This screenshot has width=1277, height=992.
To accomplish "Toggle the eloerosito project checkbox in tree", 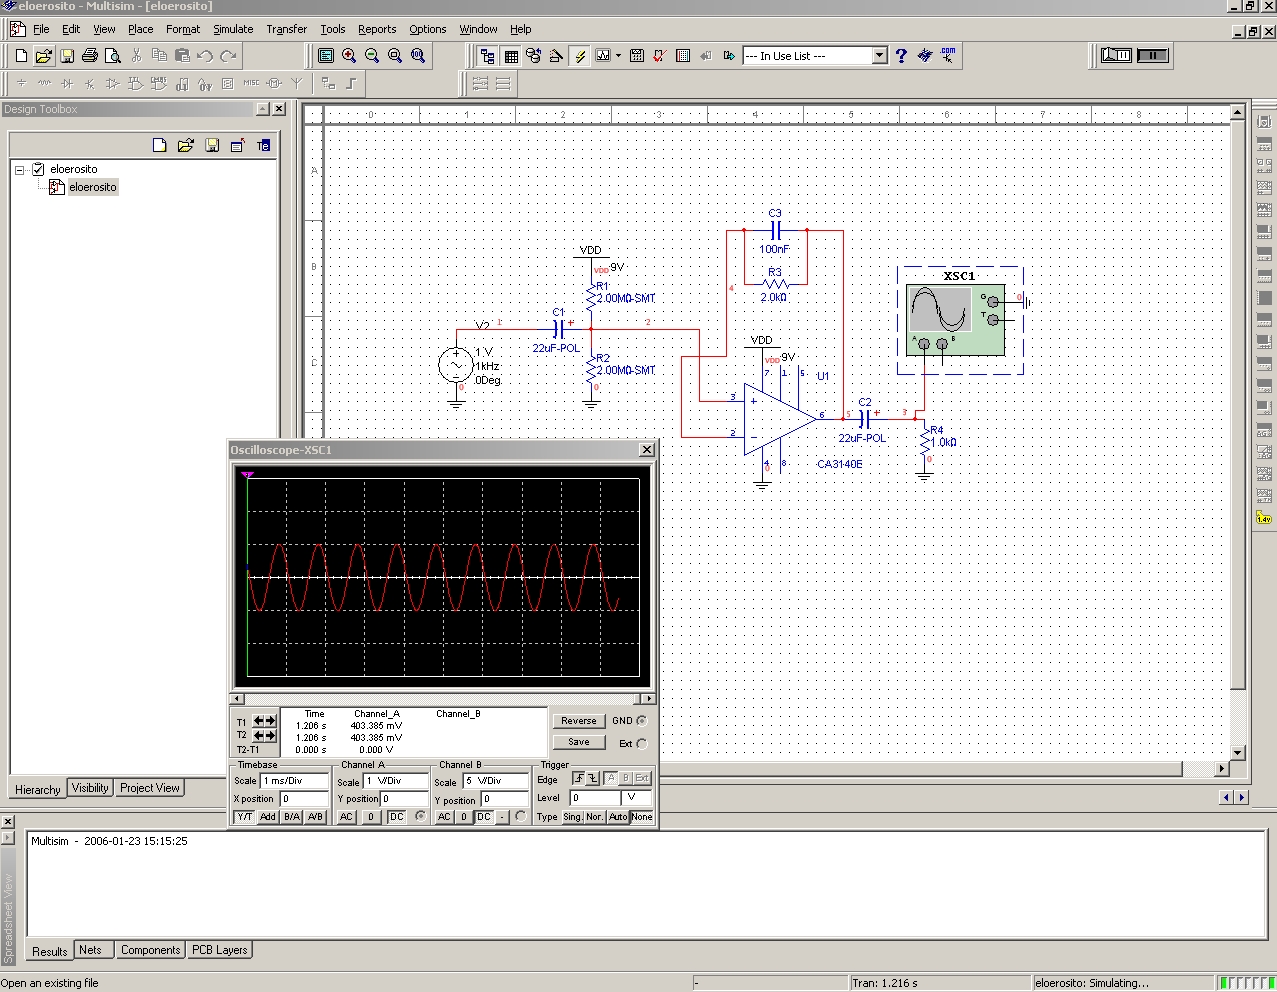I will (38, 169).
